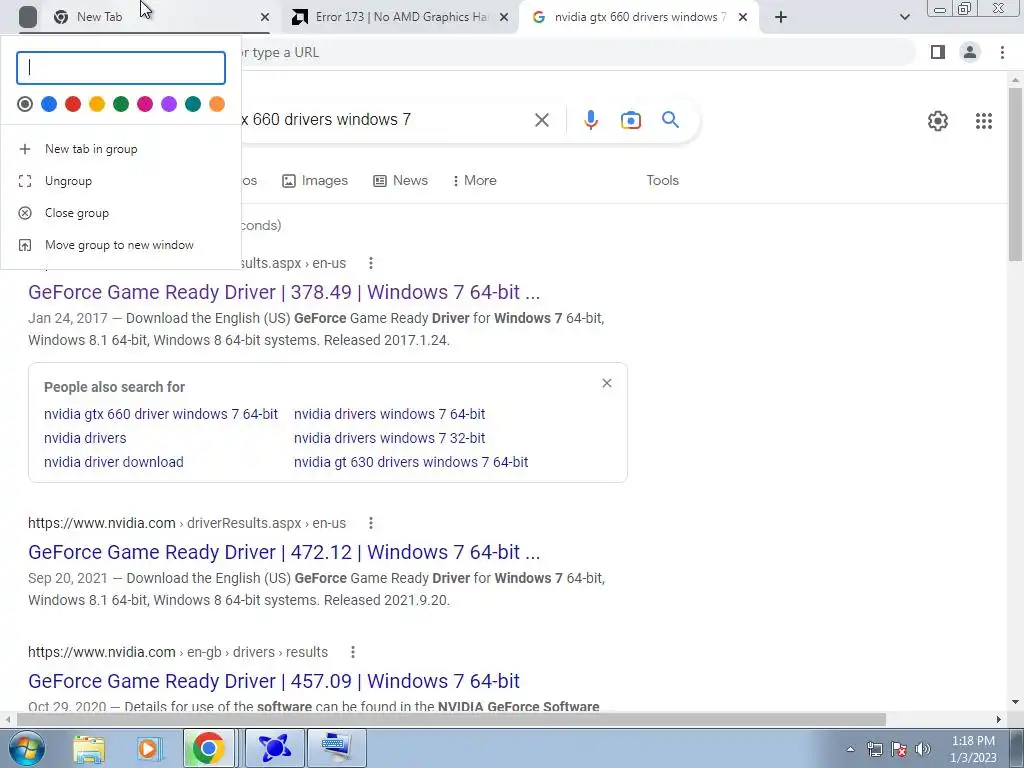This screenshot has width=1024, height=768.
Task: Open a new tab with plus button
Action: point(780,17)
